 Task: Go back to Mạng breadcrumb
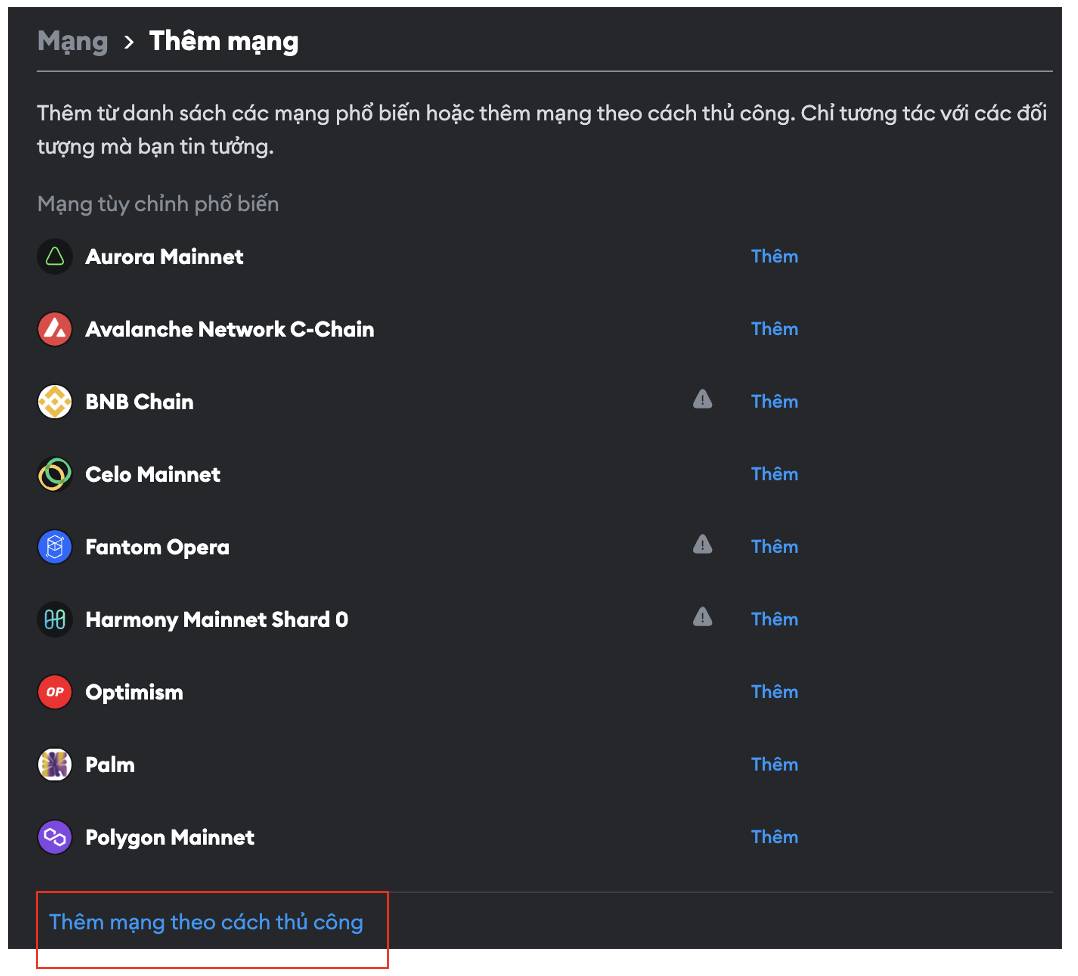tap(72, 41)
